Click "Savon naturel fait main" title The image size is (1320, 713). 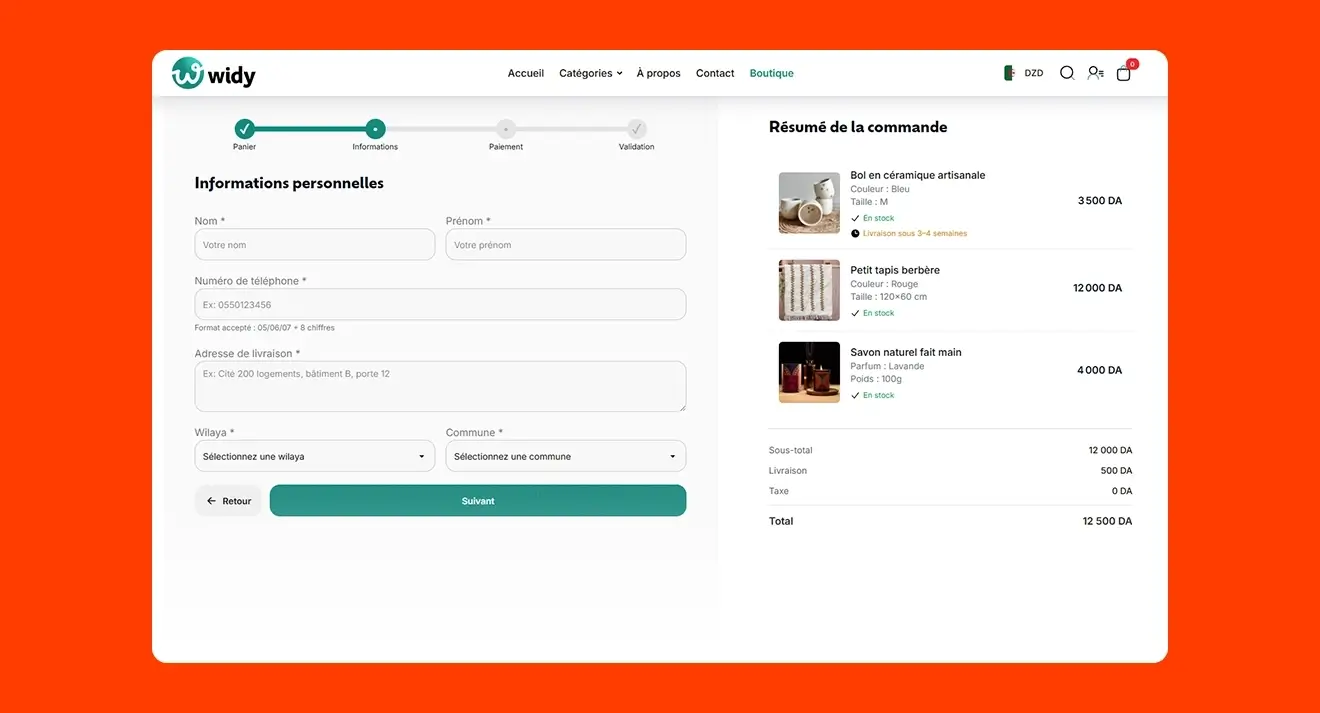[906, 352]
